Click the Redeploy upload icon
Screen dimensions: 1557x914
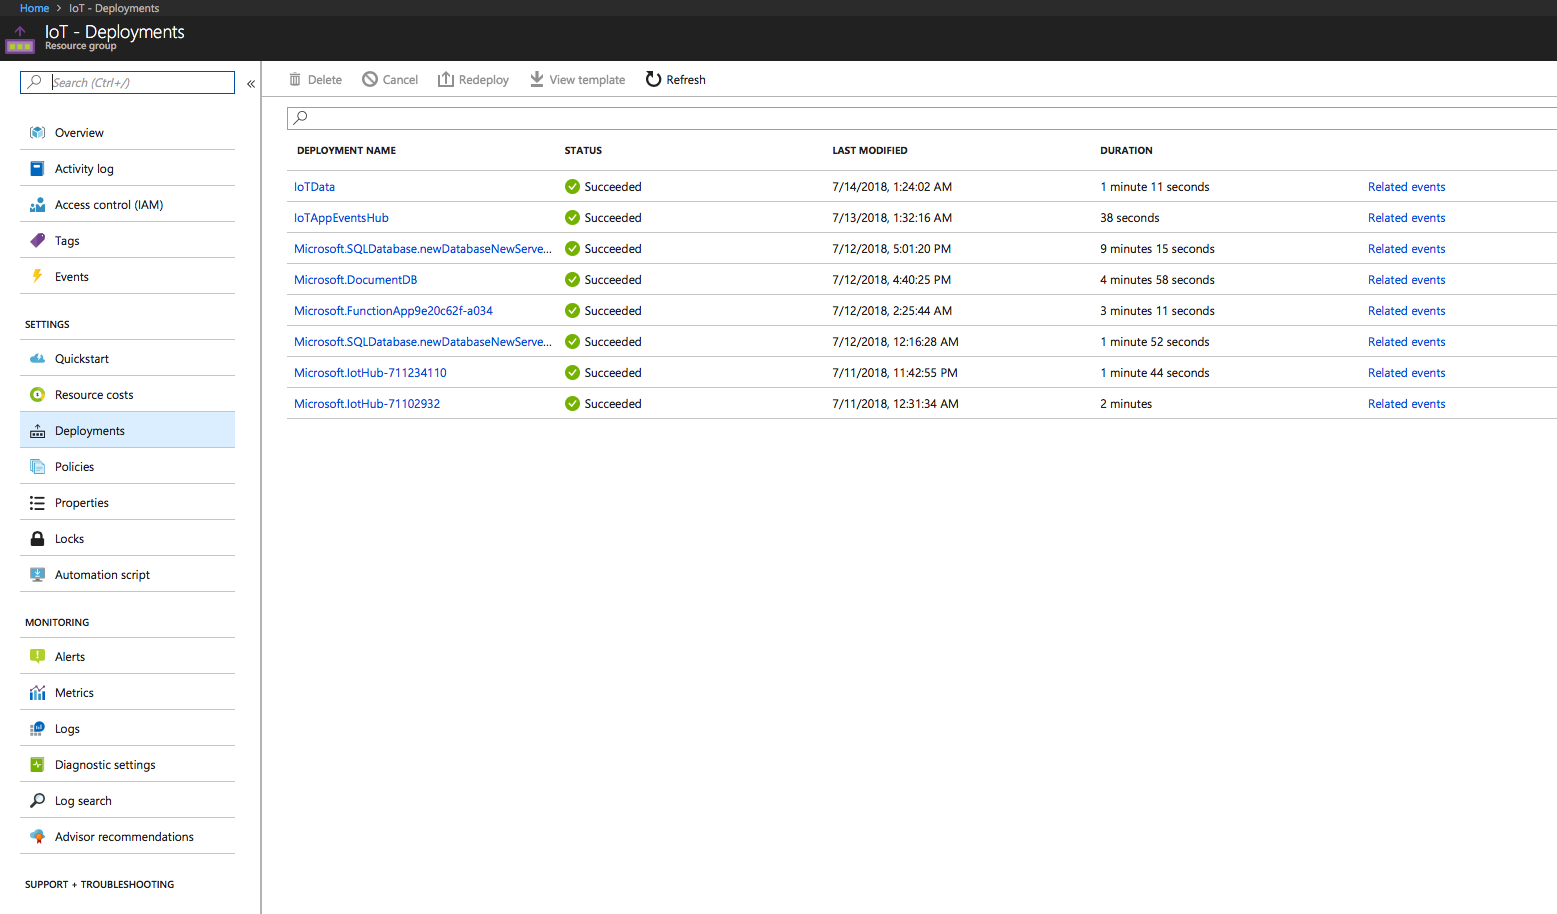[446, 79]
